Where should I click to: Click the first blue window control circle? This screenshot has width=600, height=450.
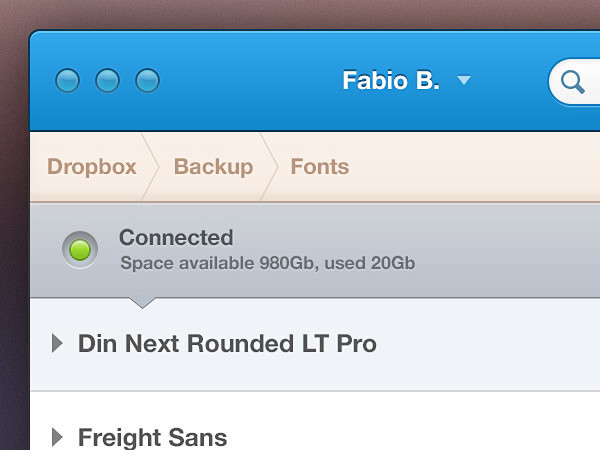click(x=67, y=81)
